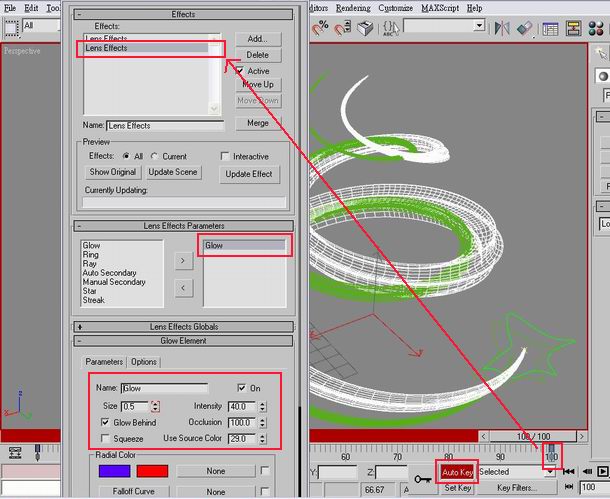The height and width of the screenshot is (499, 610).
Task: Switch to the Options tab
Action: pos(144,362)
